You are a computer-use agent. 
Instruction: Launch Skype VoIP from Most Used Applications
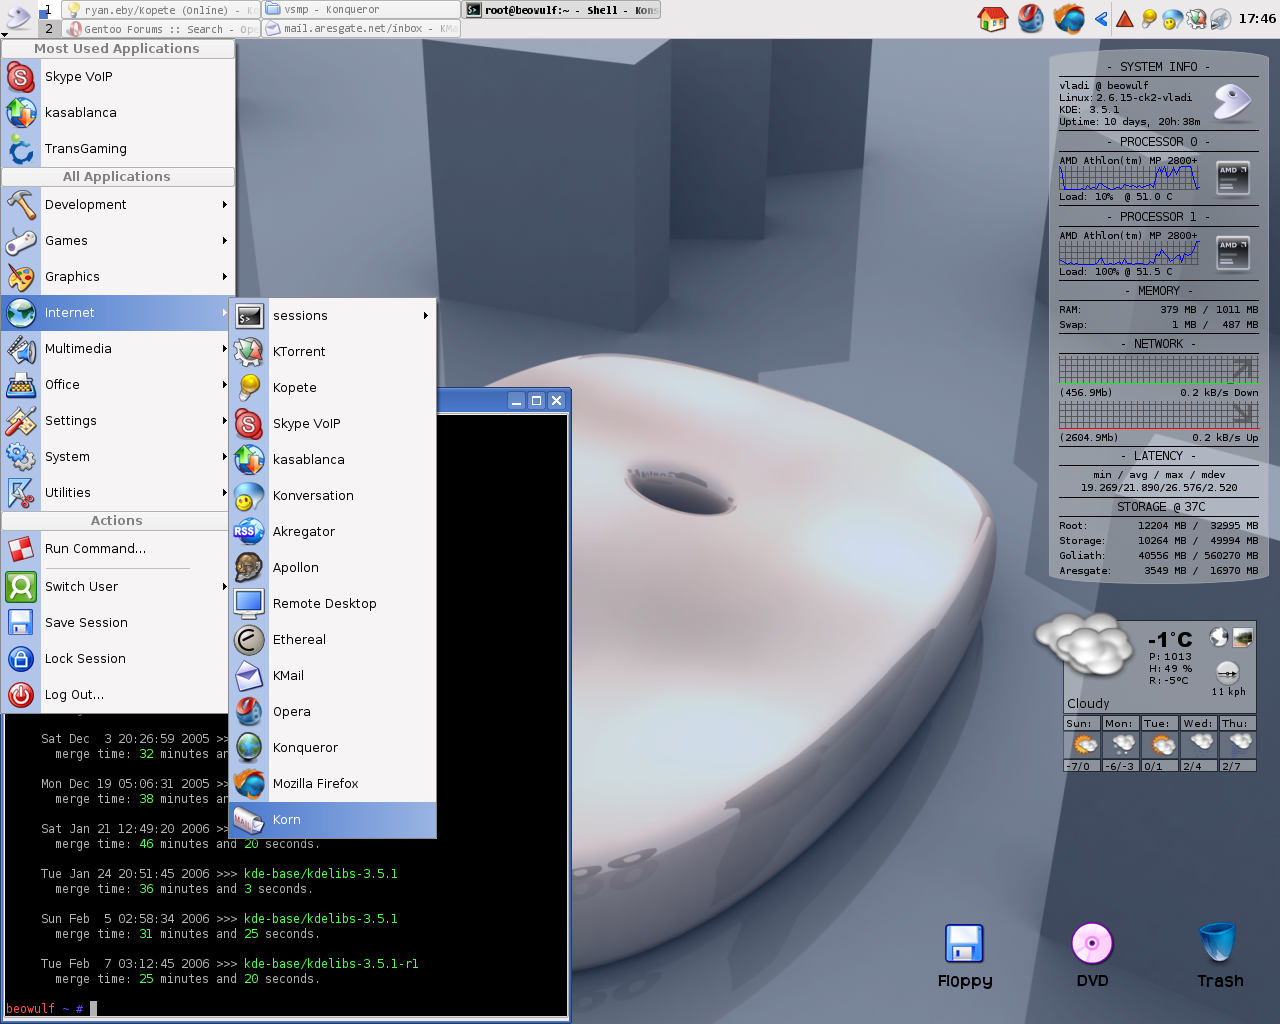(x=118, y=77)
